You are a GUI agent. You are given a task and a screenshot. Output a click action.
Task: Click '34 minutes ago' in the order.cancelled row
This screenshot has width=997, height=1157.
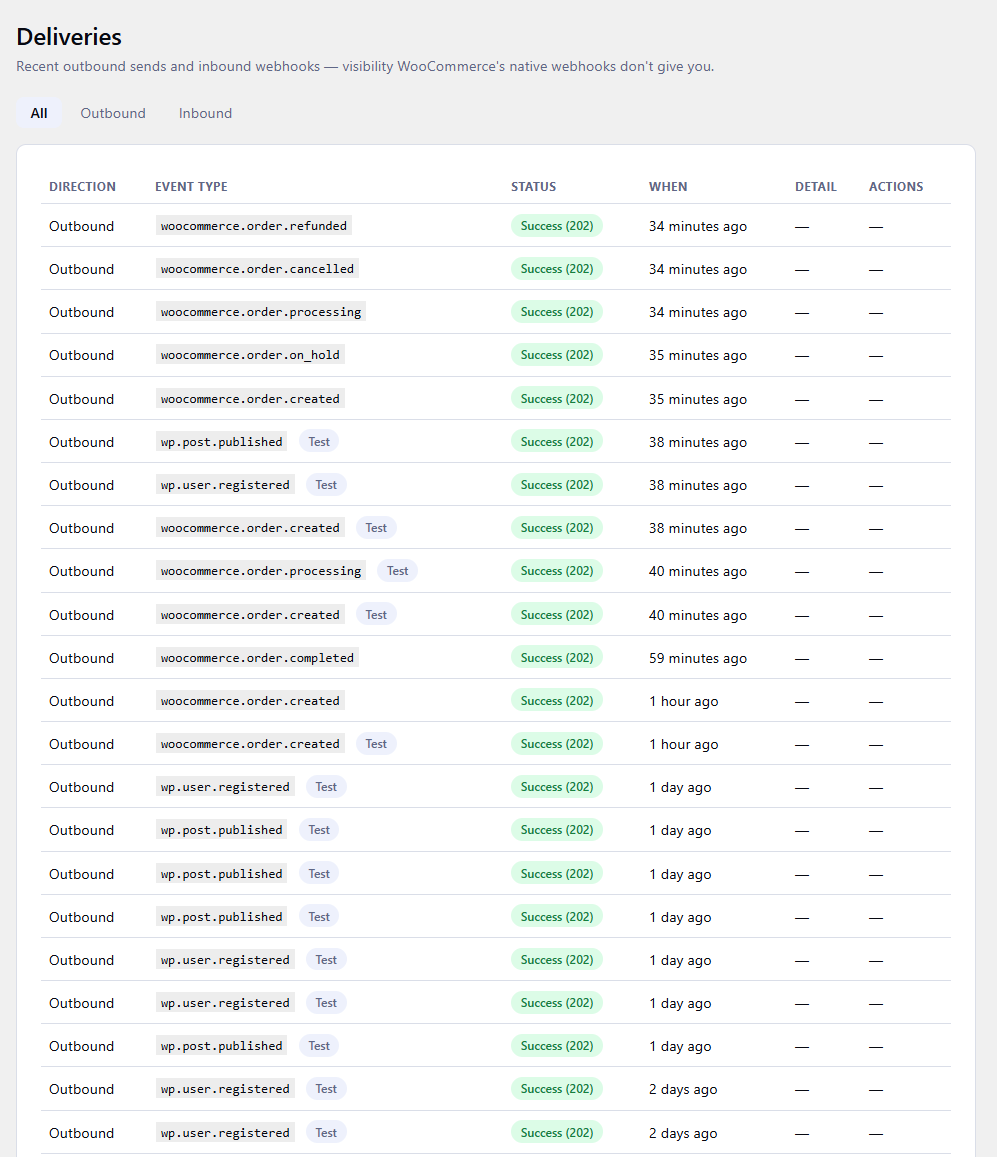(698, 269)
